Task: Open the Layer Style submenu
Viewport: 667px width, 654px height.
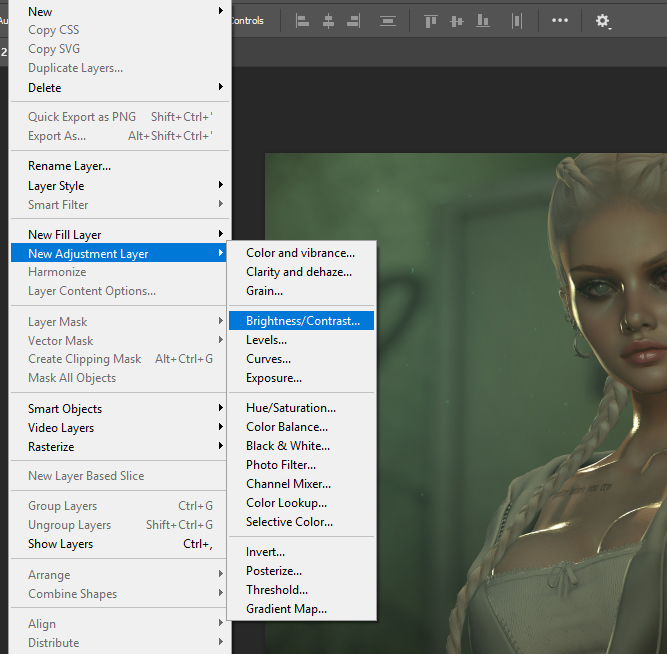Action: coord(120,186)
